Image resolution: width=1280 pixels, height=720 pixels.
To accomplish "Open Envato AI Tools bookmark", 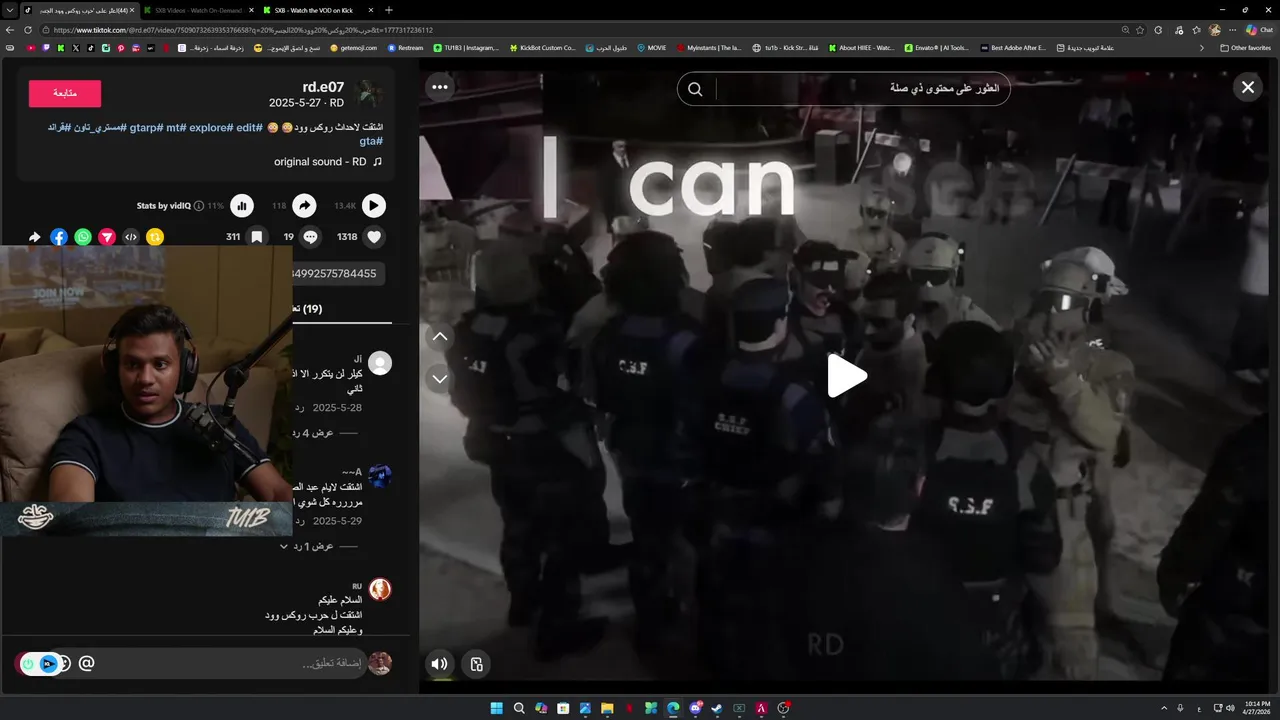I will (936, 48).
